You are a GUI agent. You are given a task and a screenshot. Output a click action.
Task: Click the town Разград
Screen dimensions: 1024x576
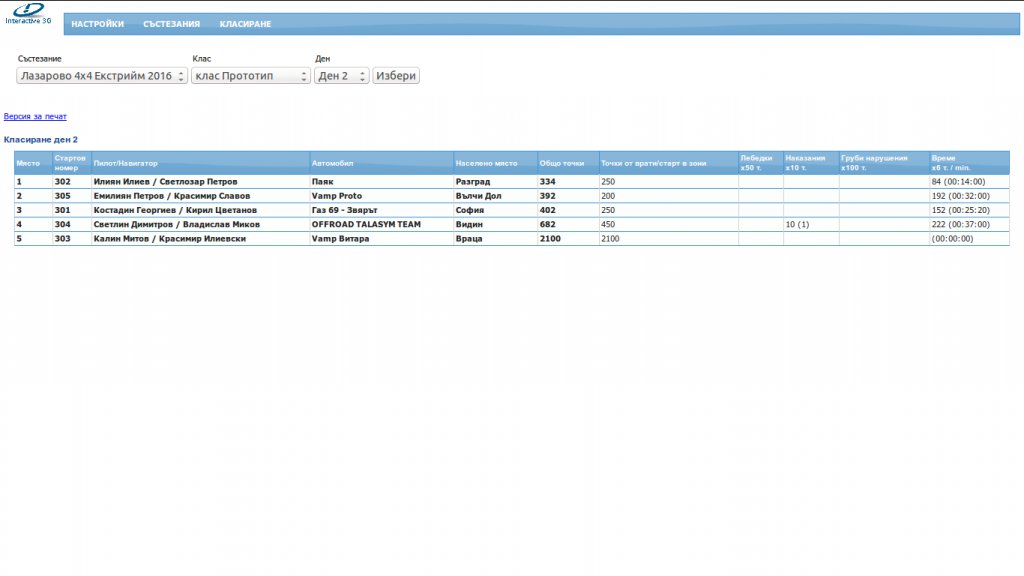(473, 182)
